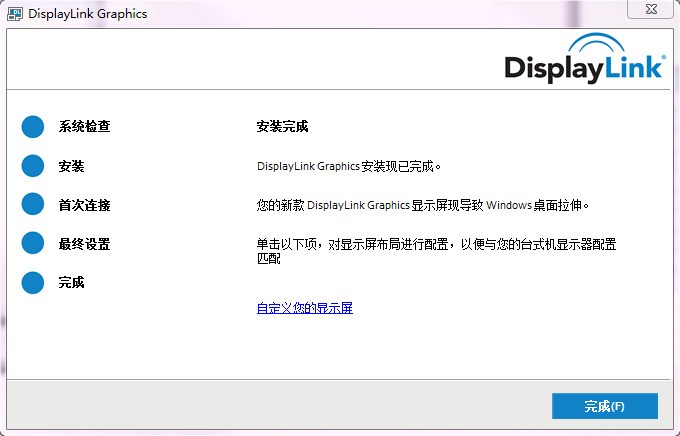The width and height of the screenshot is (680, 436).
Task: Close the DisplayLink Graphics window
Action: (651, 9)
